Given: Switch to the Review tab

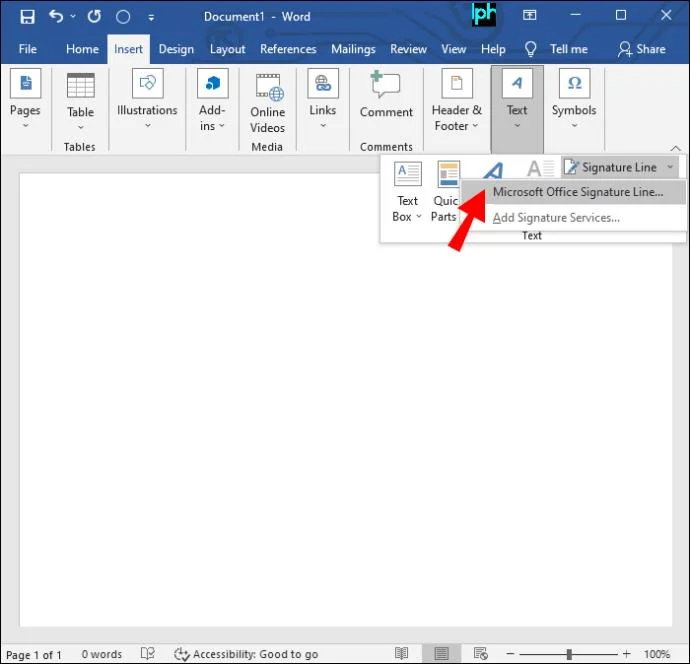Looking at the screenshot, I should click(408, 49).
